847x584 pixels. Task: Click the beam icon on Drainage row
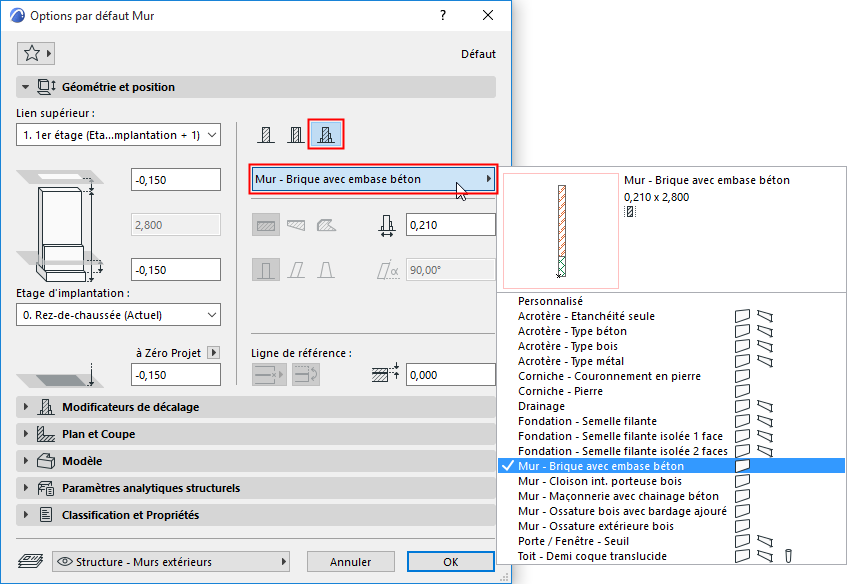click(765, 406)
